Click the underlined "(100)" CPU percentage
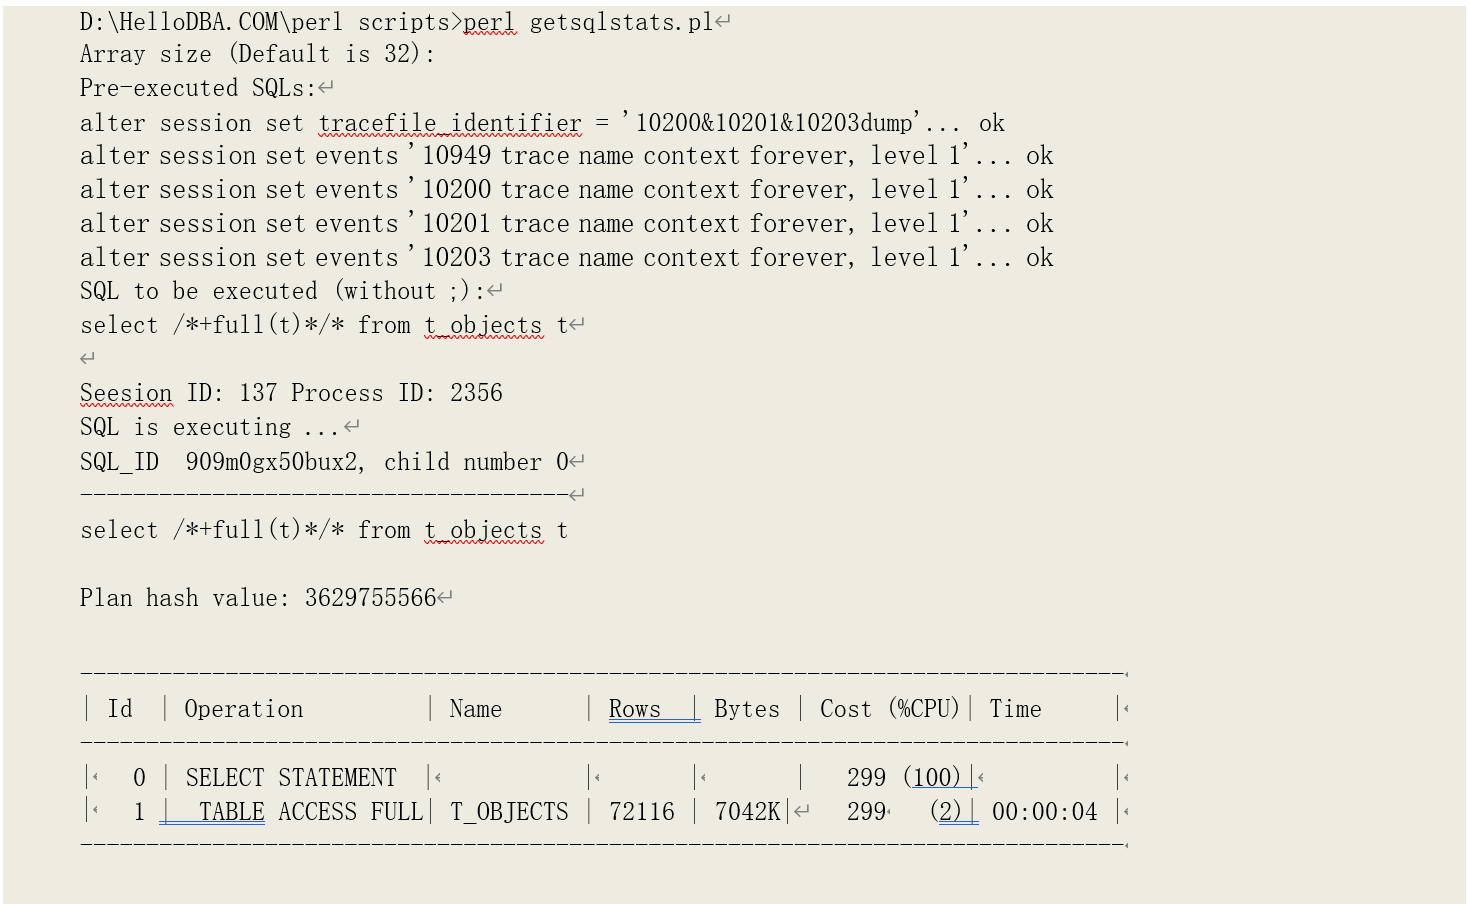Image resolution: width=1468 pixels, height=904 pixels. pyautogui.click(x=936, y=778)
